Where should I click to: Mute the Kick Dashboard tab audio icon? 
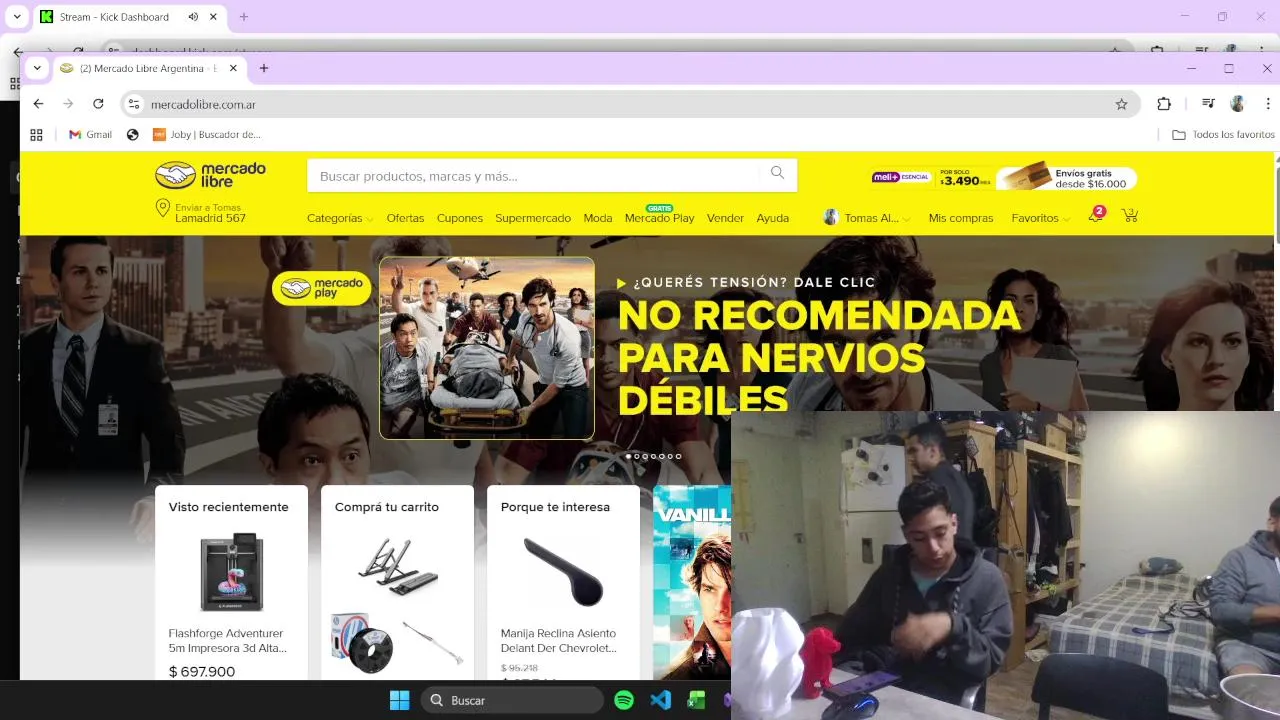(x=193, y=17)
